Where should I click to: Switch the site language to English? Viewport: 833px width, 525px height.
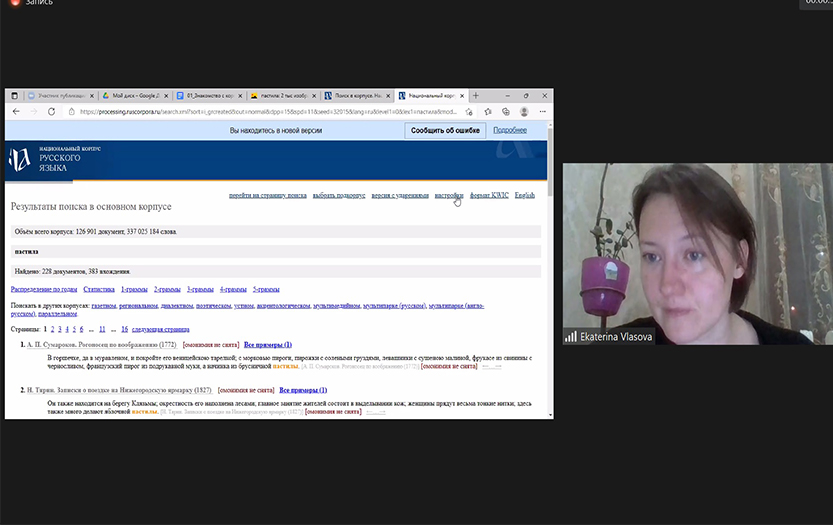click(524, 195)
